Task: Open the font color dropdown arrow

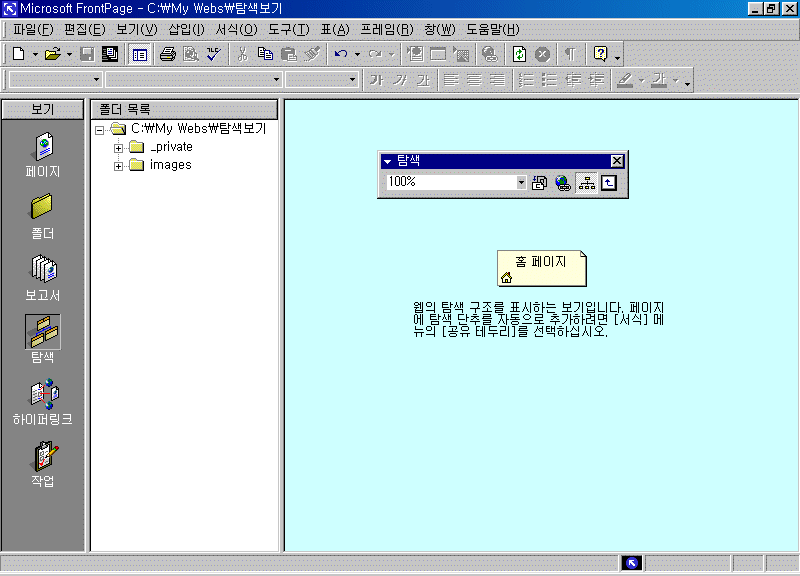Action: (676, 80)
